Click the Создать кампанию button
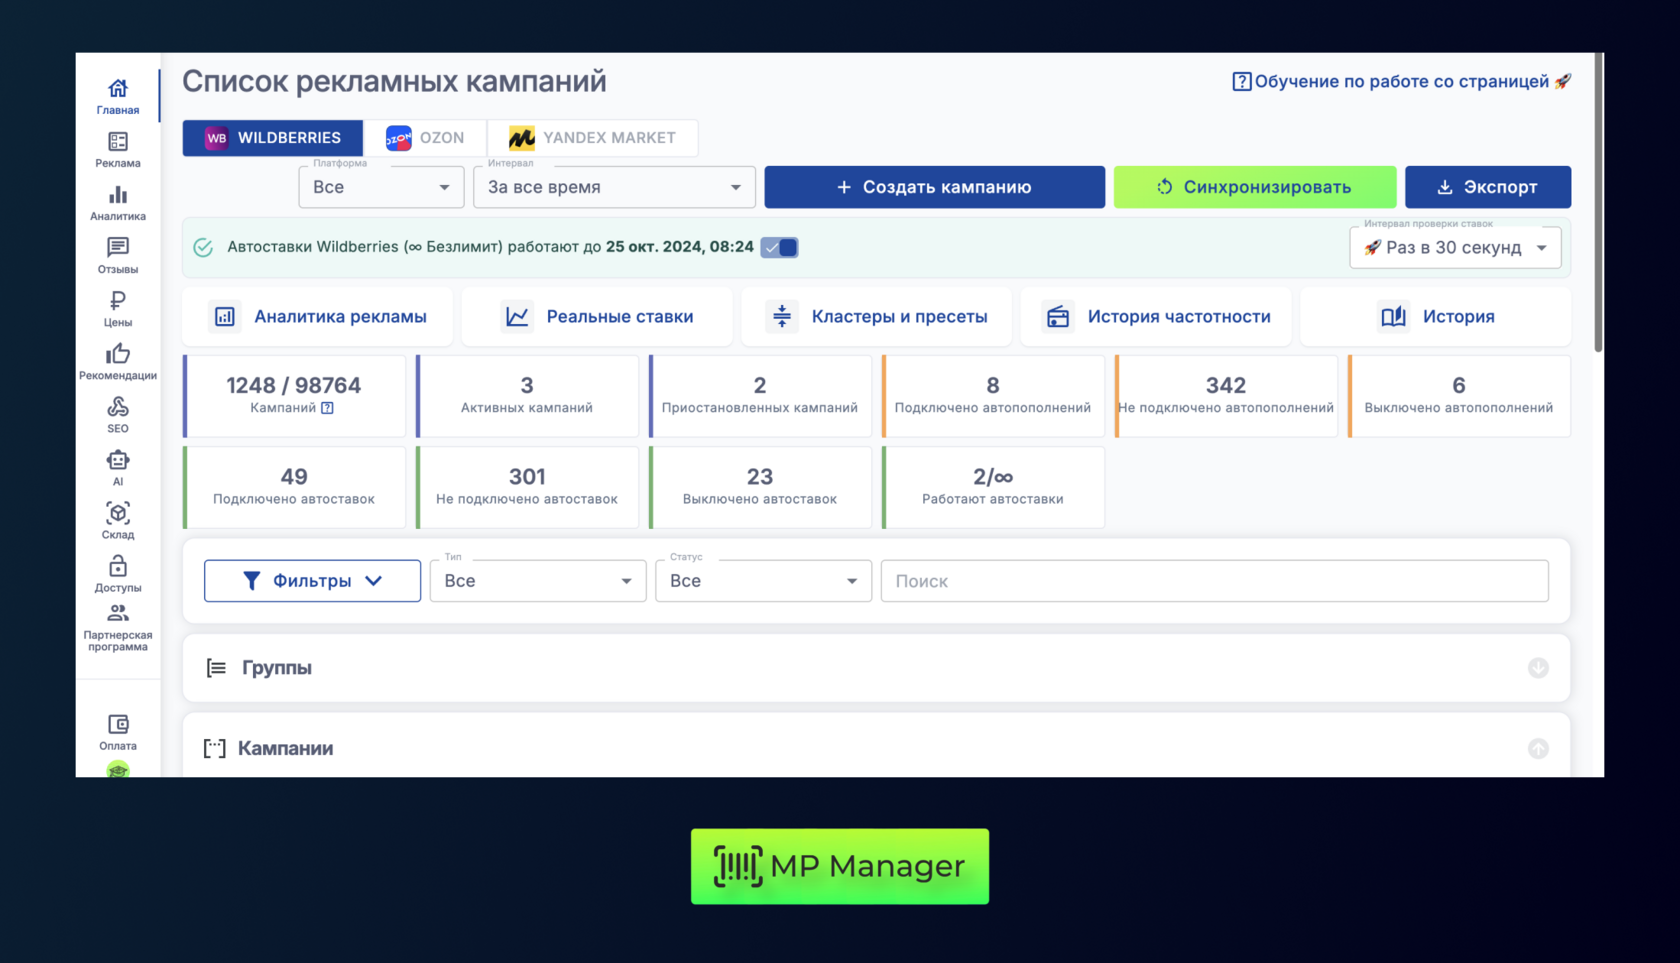Image resolution: width=1680 pixels, height=963 pixels. (934, 187)
